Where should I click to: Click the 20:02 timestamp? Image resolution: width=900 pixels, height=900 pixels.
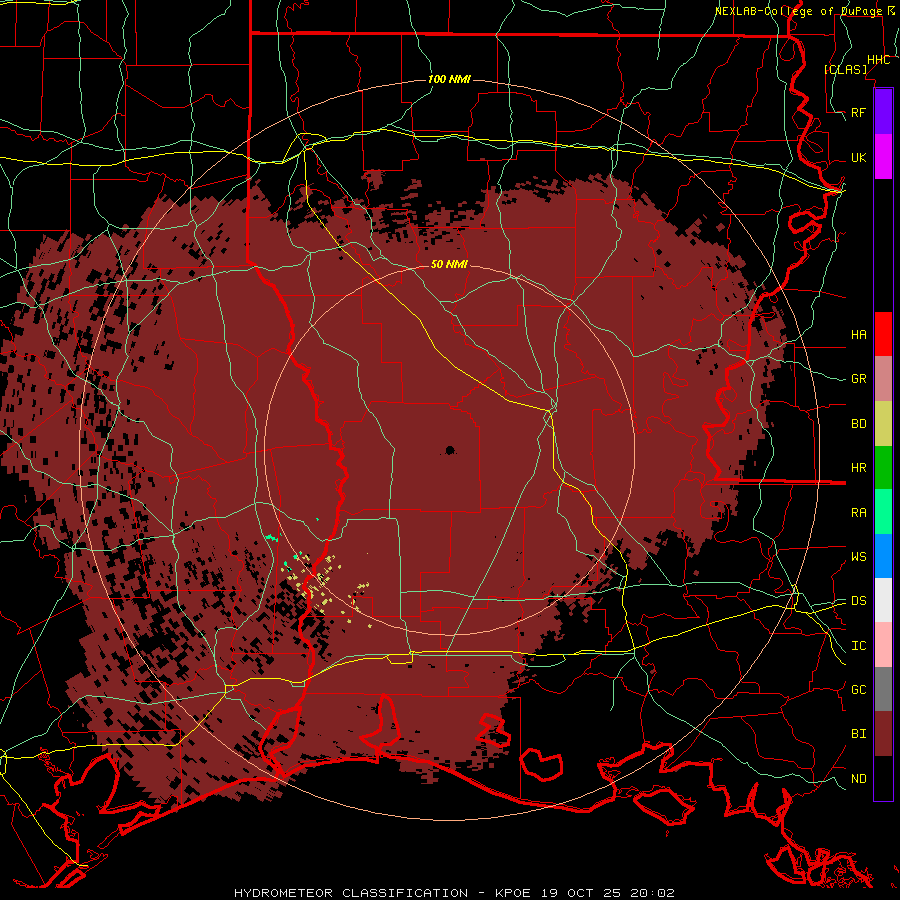click(653, 893)
